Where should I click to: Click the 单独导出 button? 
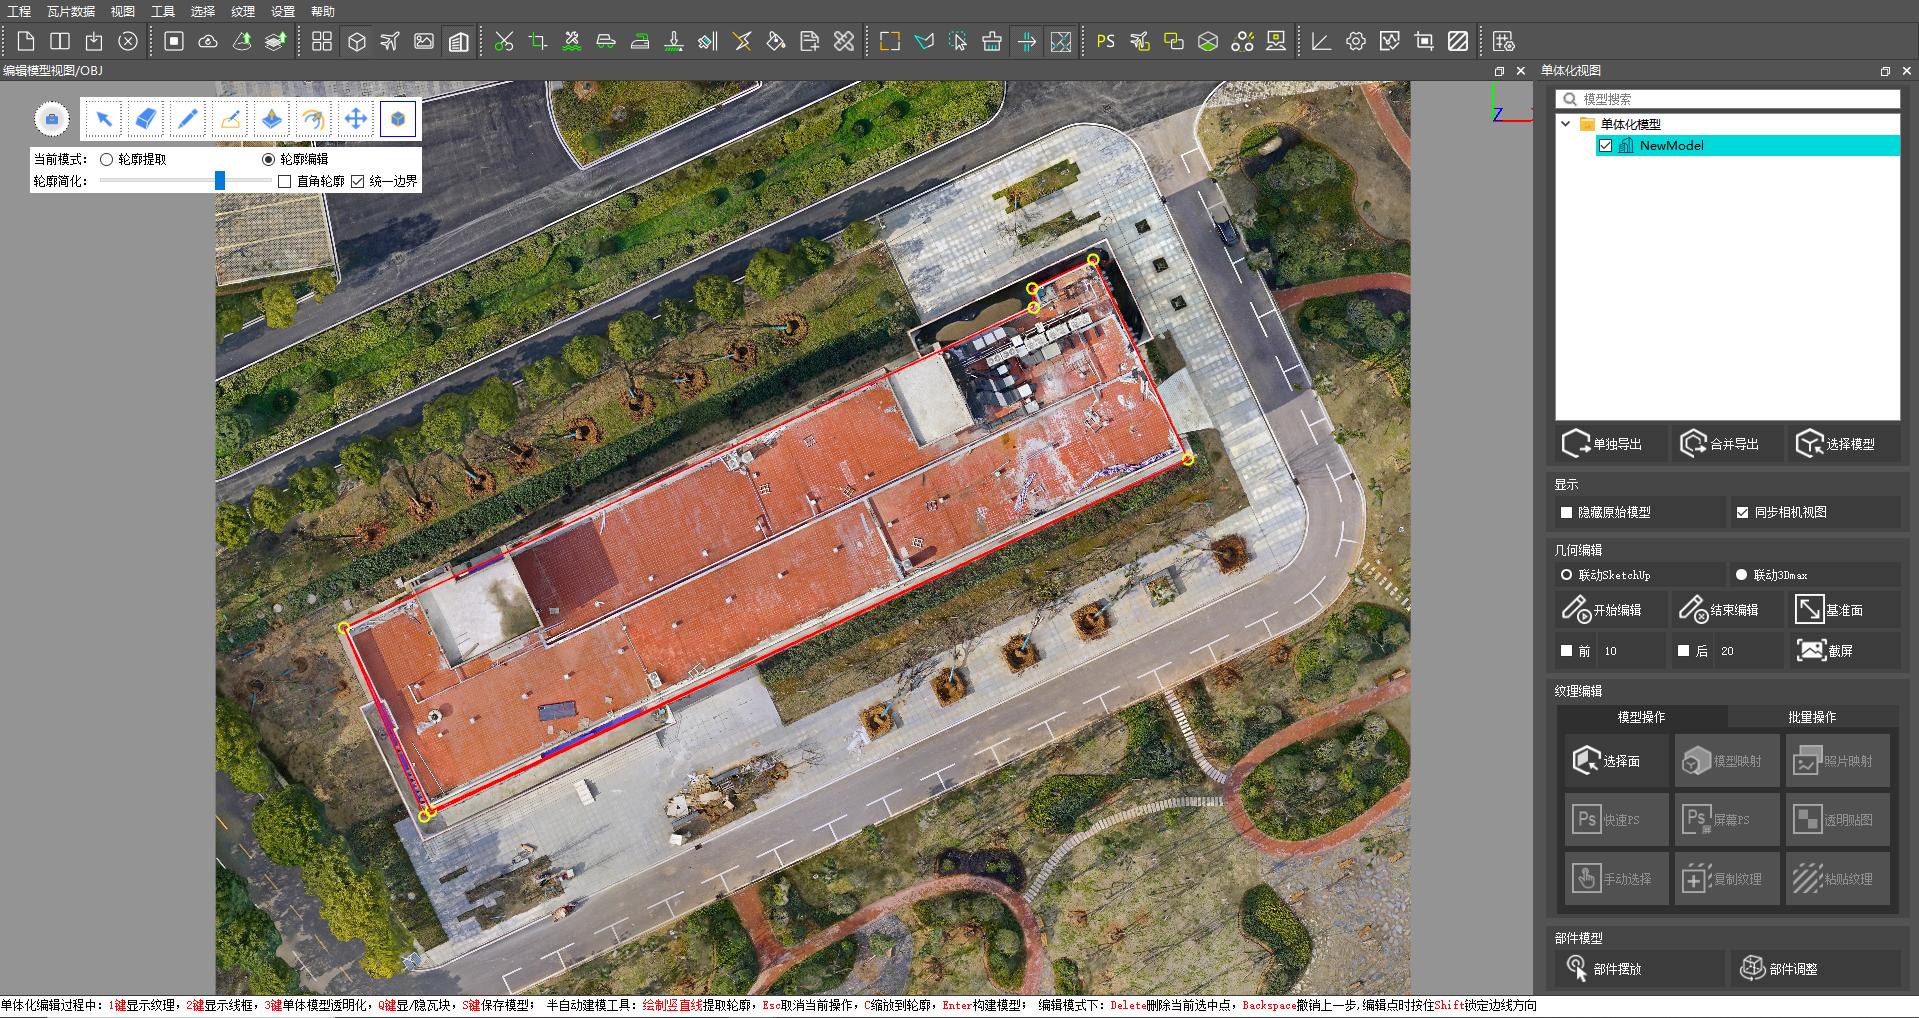[1611, 444]
